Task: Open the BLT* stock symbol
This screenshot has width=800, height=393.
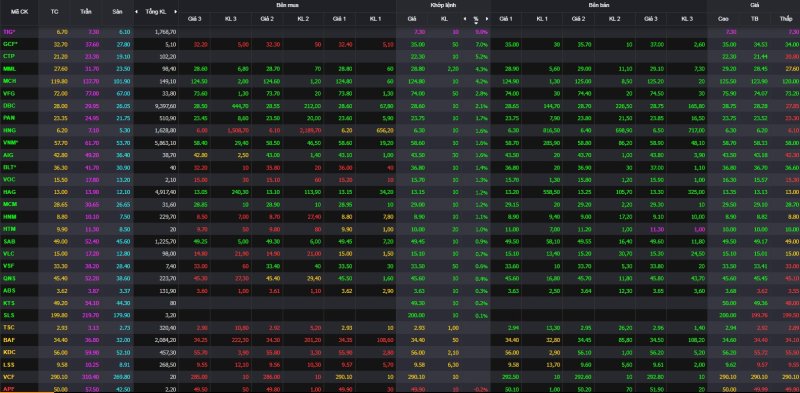Action: [x=9, y=167]
